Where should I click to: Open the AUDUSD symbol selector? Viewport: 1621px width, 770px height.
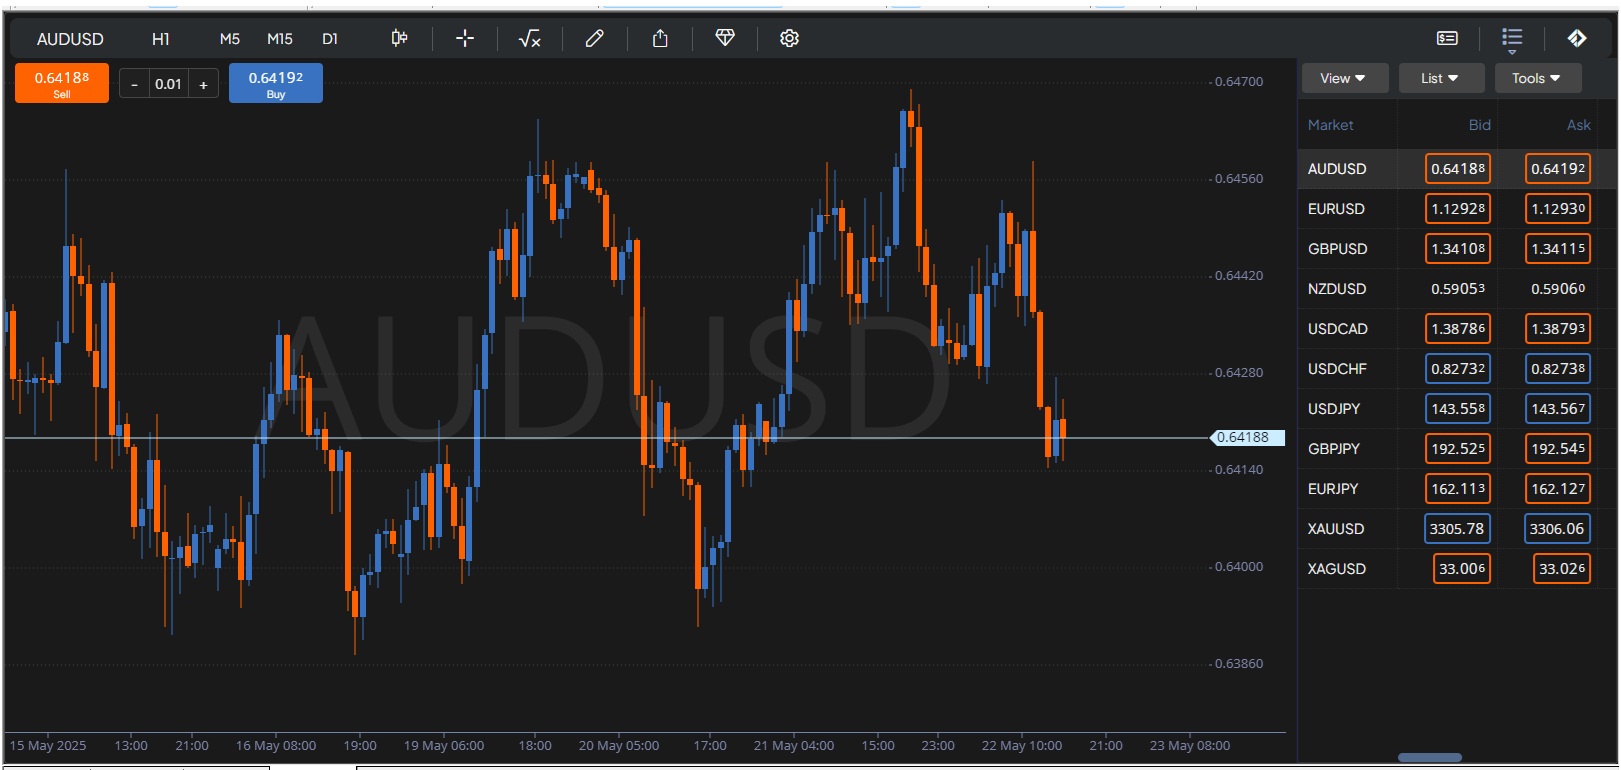tap(70, 39)
